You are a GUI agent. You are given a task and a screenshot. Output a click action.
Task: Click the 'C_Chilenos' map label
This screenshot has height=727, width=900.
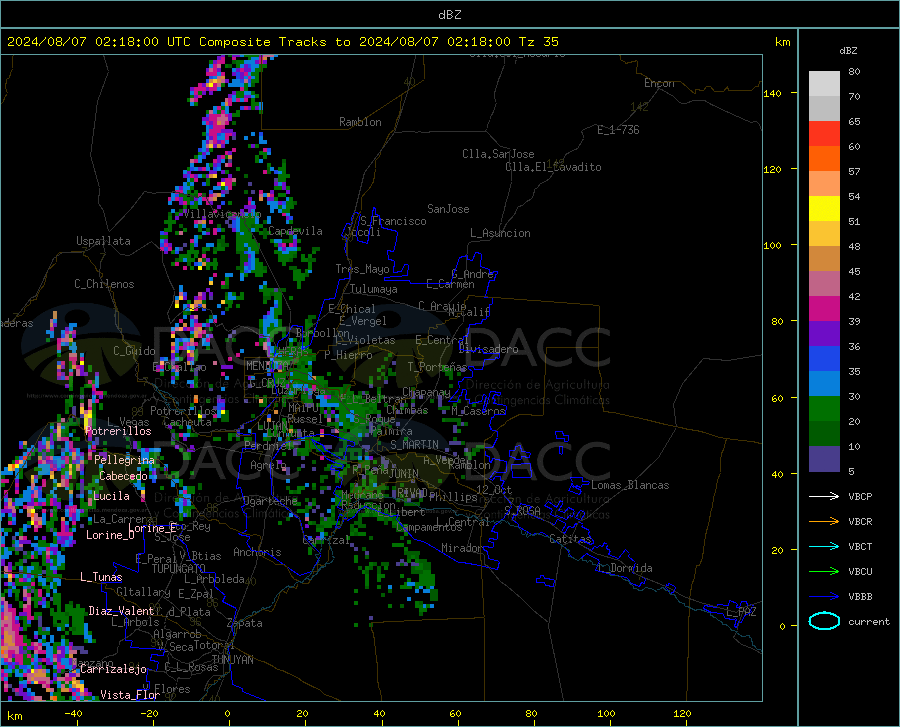(104, 284)
